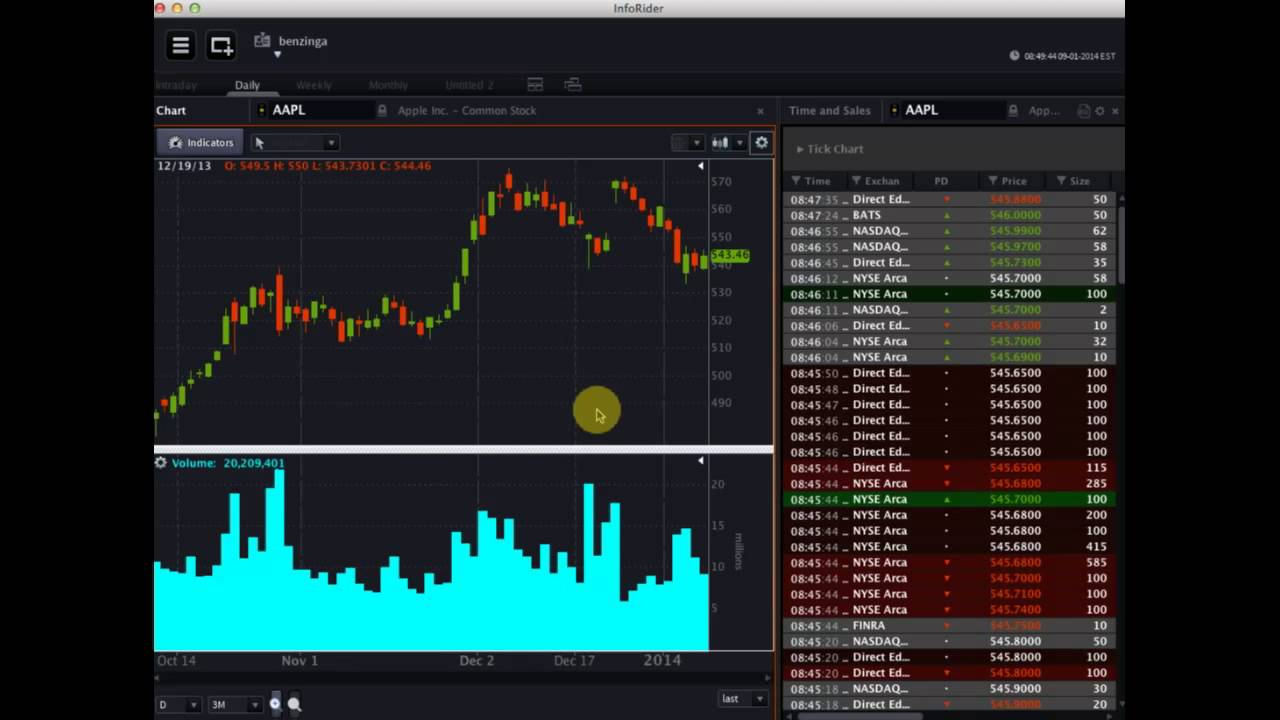Open the D interval dropdown

click(x=178, y=705)
